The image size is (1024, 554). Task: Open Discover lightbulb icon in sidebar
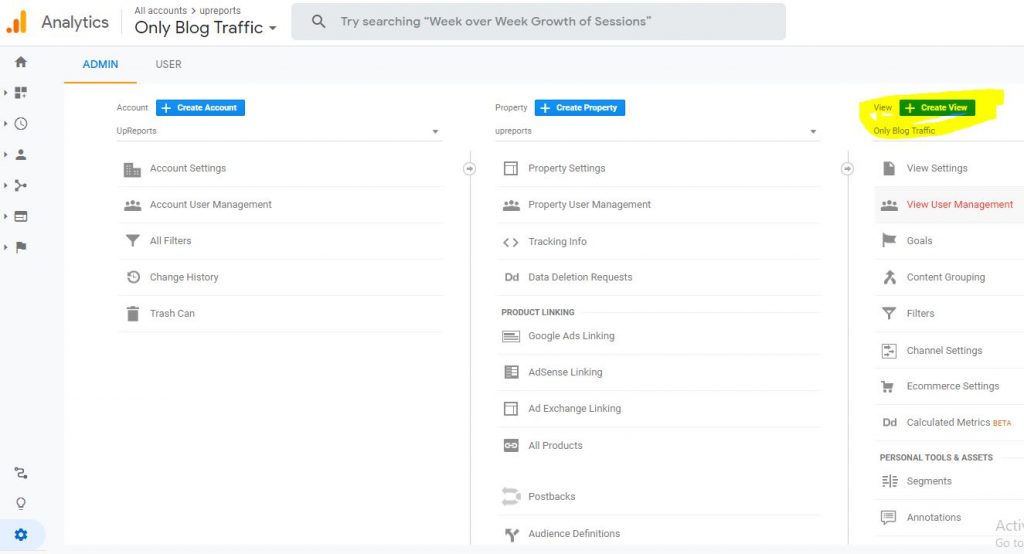coord(21,503)
